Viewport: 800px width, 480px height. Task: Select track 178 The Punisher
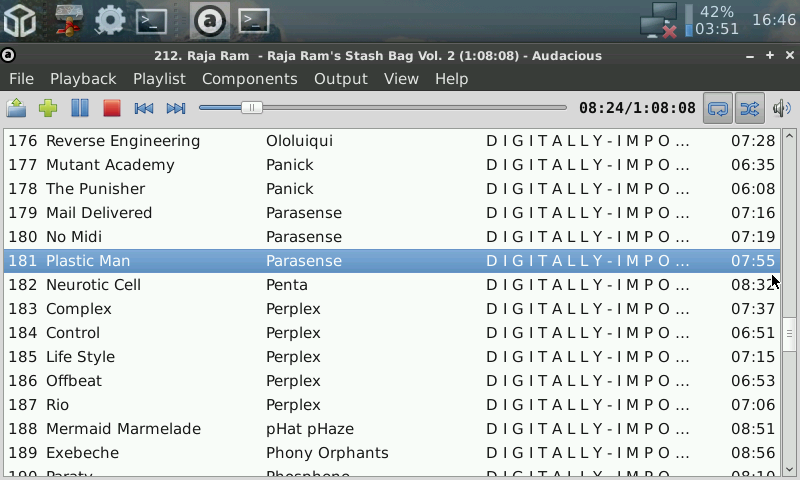coord(392,189)
